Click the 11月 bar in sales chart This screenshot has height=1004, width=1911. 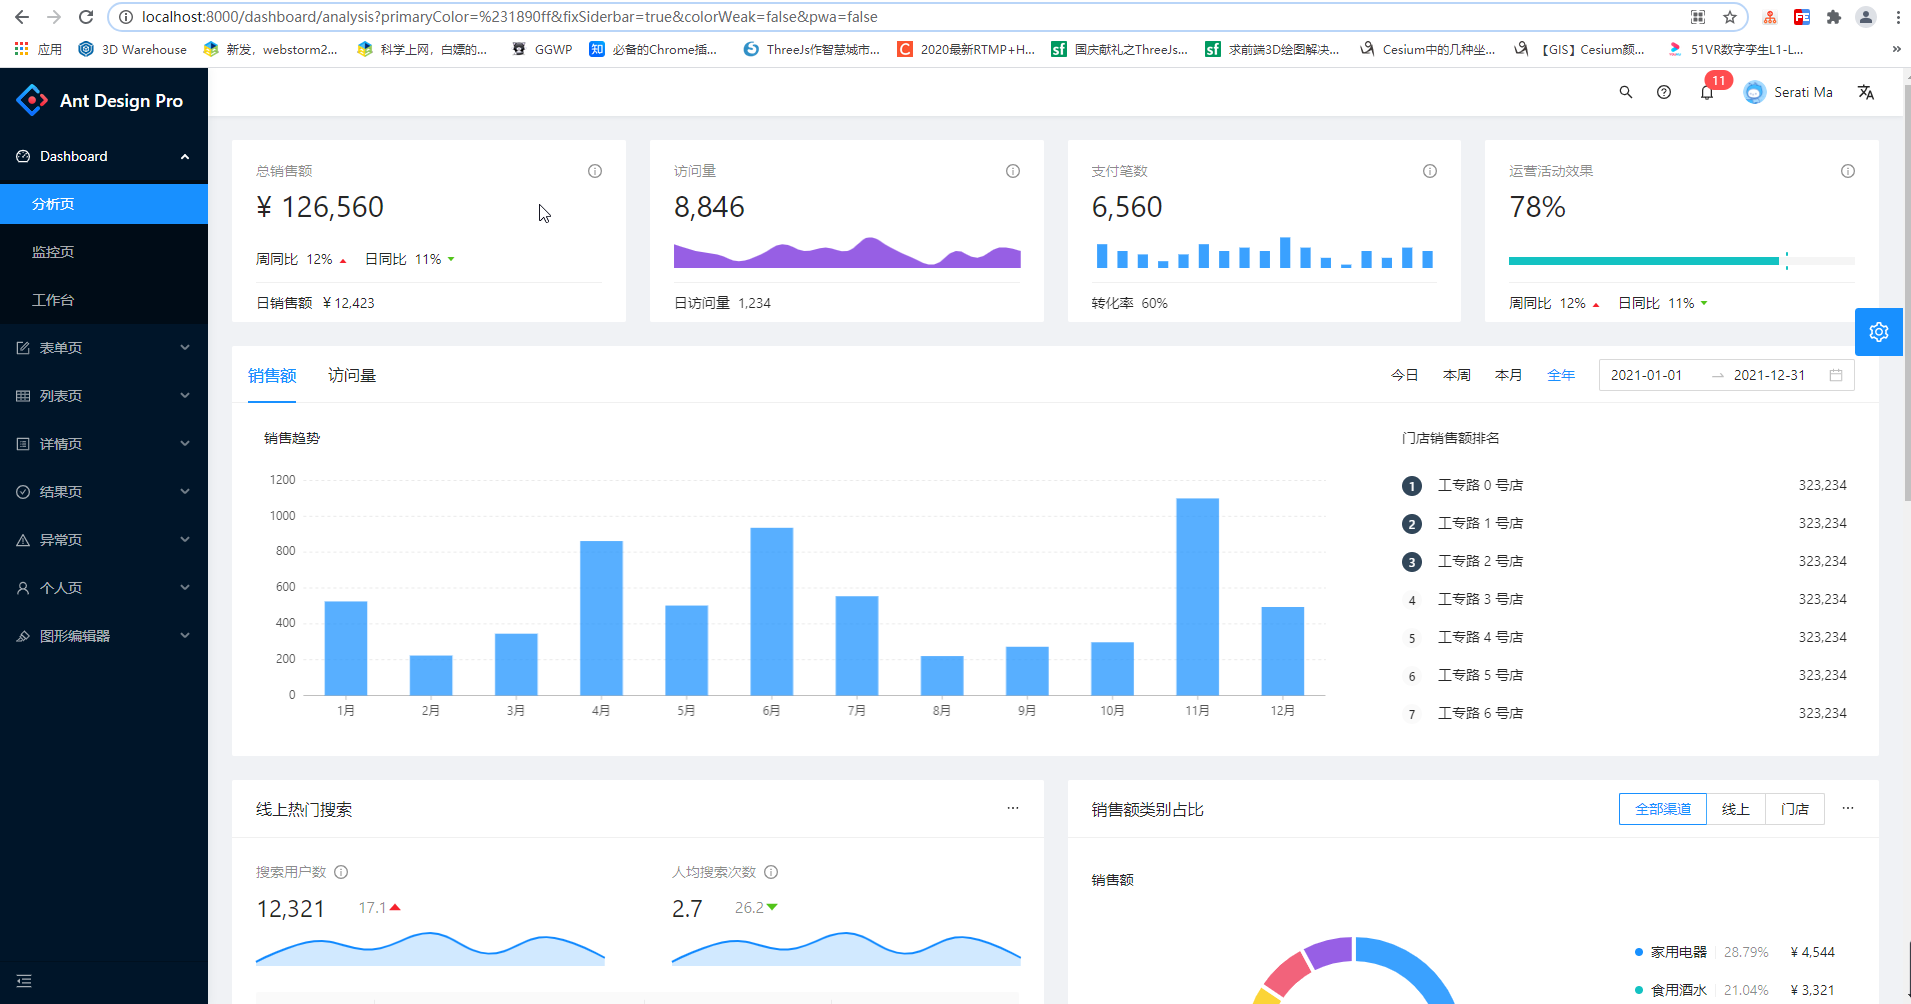click(x=1198, y=596)
